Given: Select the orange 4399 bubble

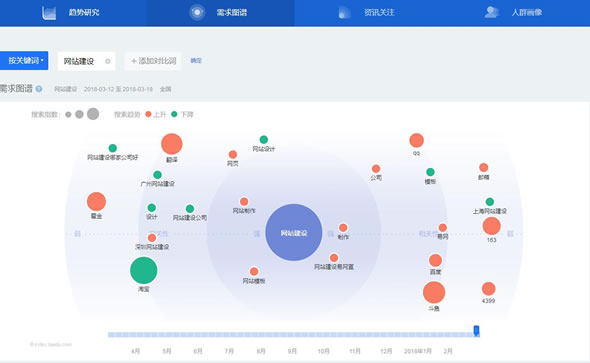Looking at the screenshot, I should coord(488,289).
